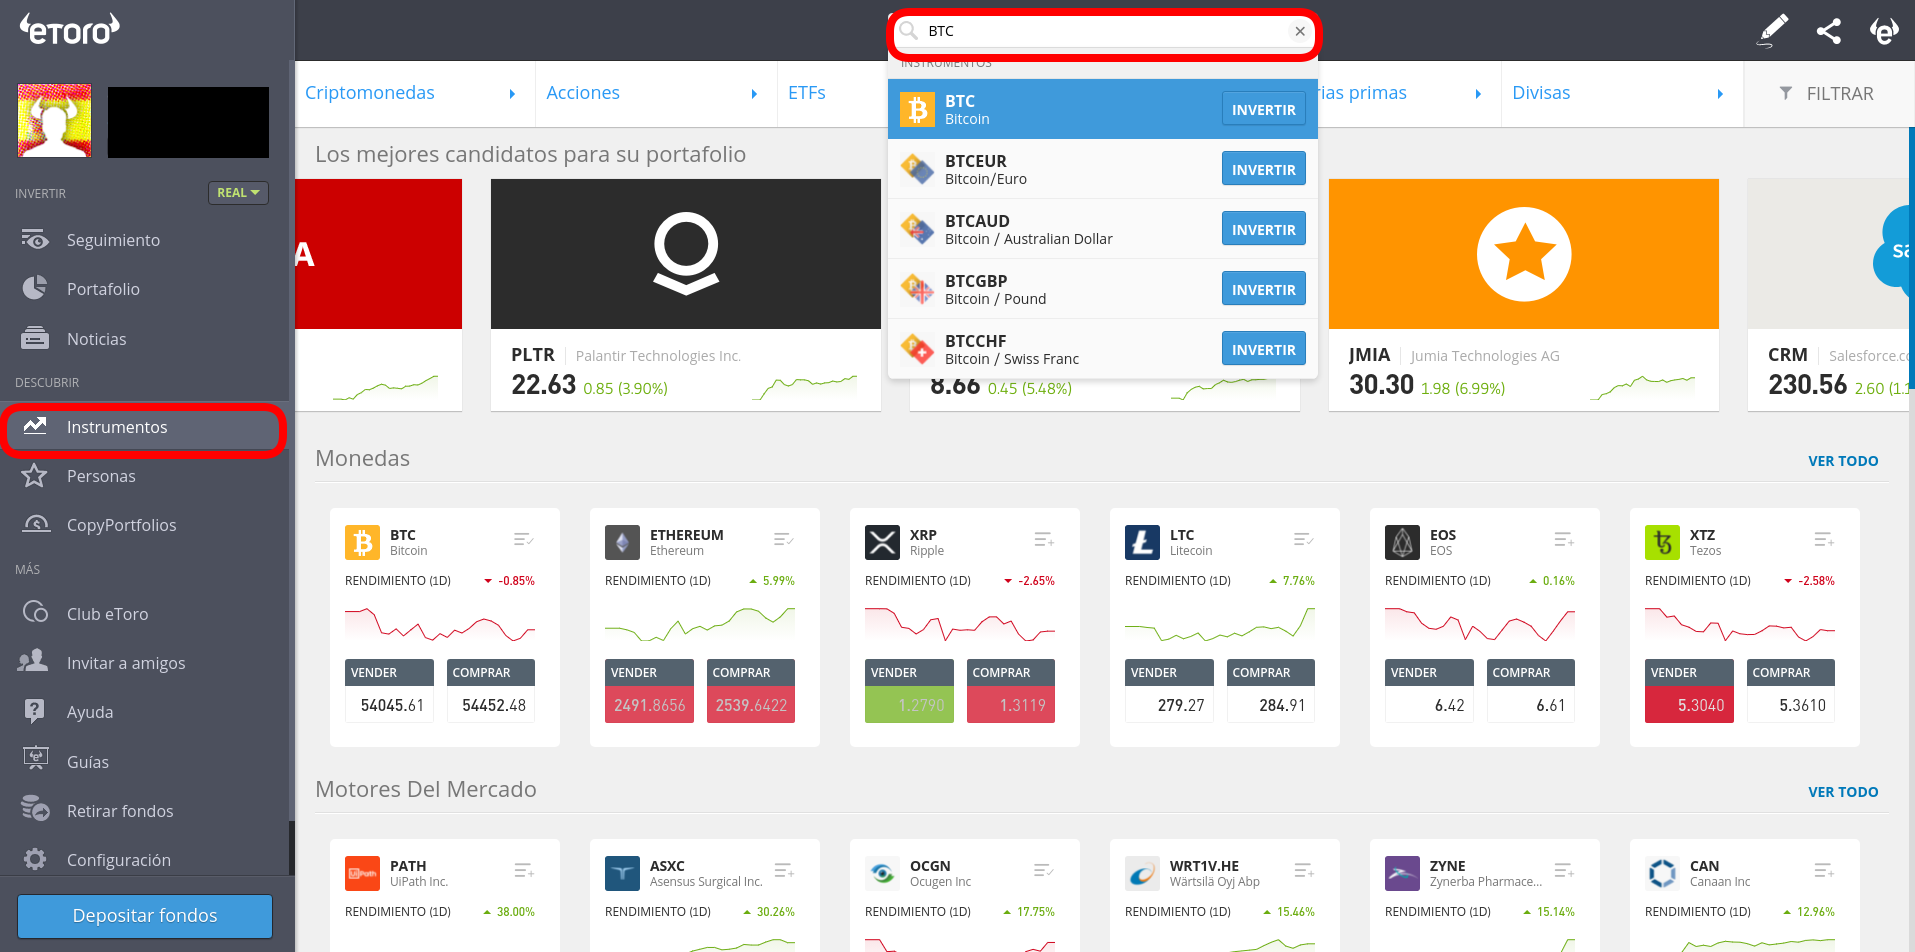The width and height of the screenshot is (1915, 952).
Task: Open the PLTR Palantir card image
Action: (x=686, y=254)
